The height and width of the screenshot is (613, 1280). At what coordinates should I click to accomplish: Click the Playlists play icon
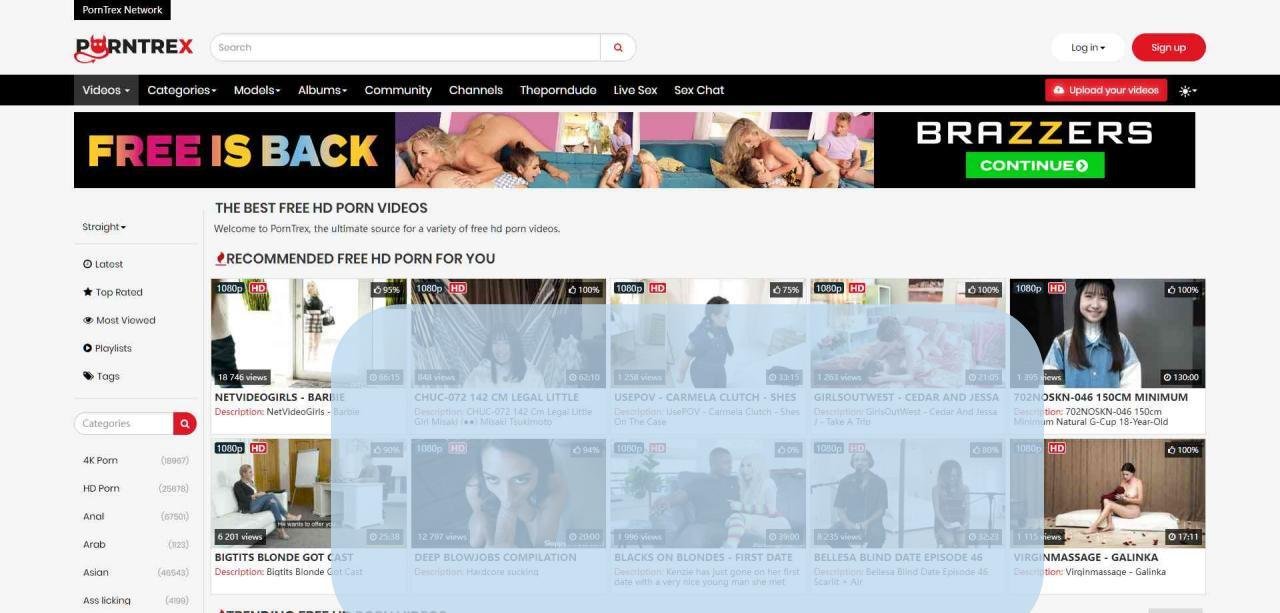(x=87, y=348)
